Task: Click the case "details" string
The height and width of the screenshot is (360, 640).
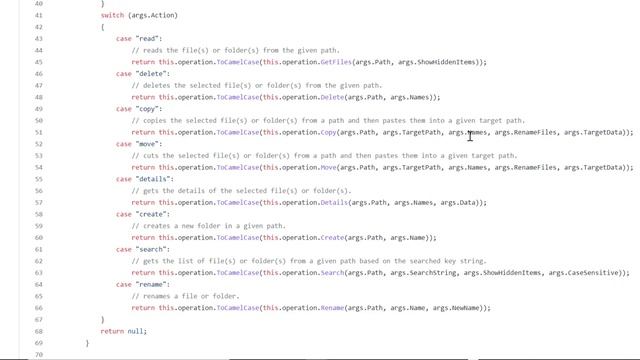Action: [153, 179]
